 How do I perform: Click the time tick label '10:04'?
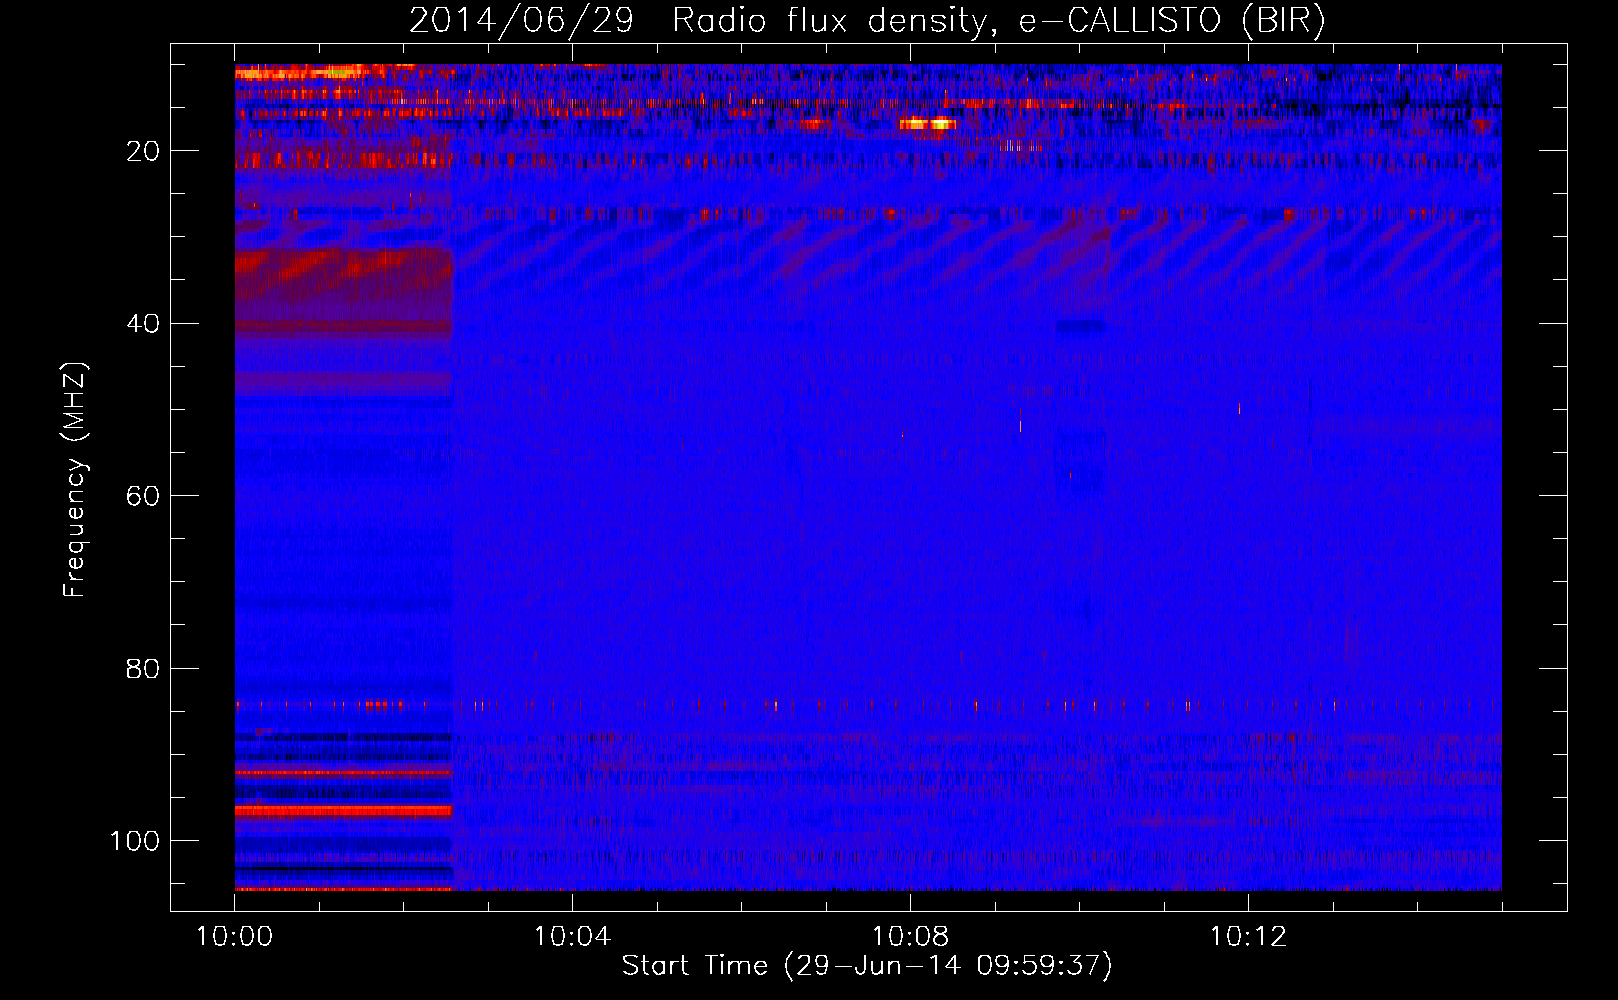tap(572, 937)
